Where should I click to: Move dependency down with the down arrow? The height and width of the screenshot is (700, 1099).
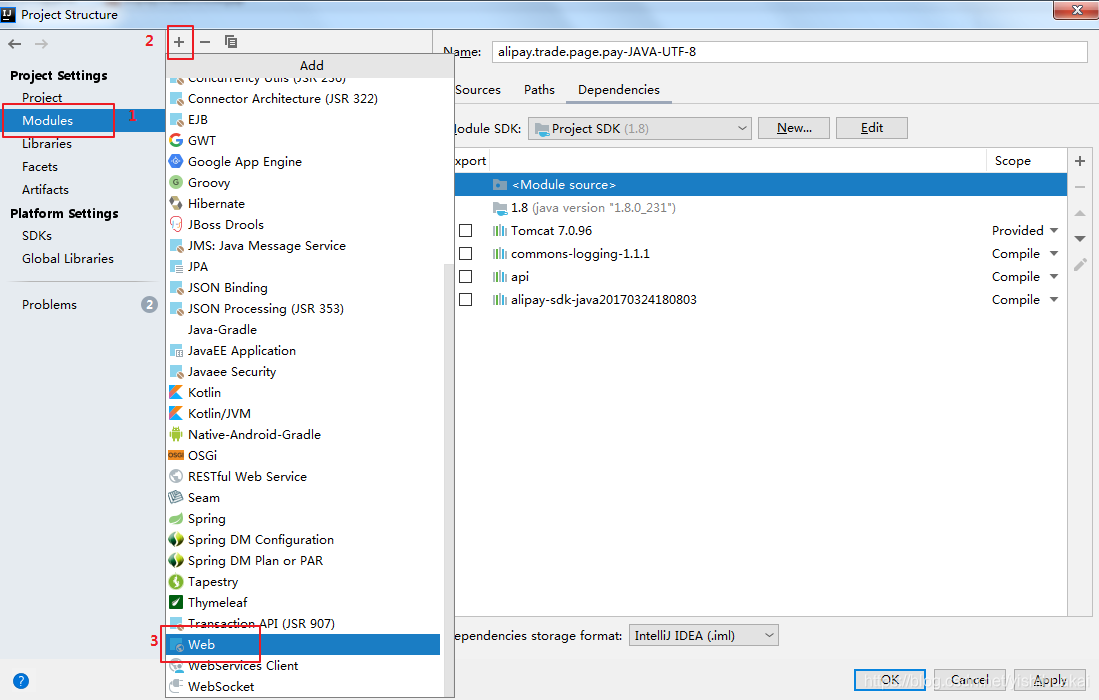tap(1080, 239)
